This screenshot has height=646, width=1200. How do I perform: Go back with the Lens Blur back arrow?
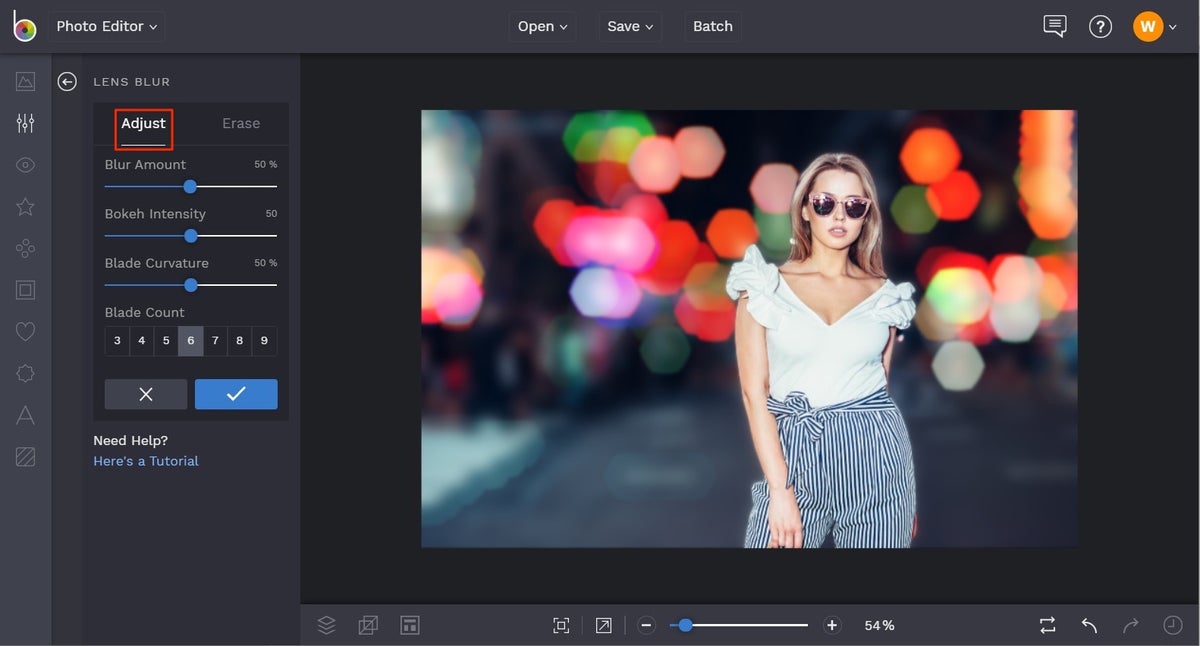click(x=66, y=81)
